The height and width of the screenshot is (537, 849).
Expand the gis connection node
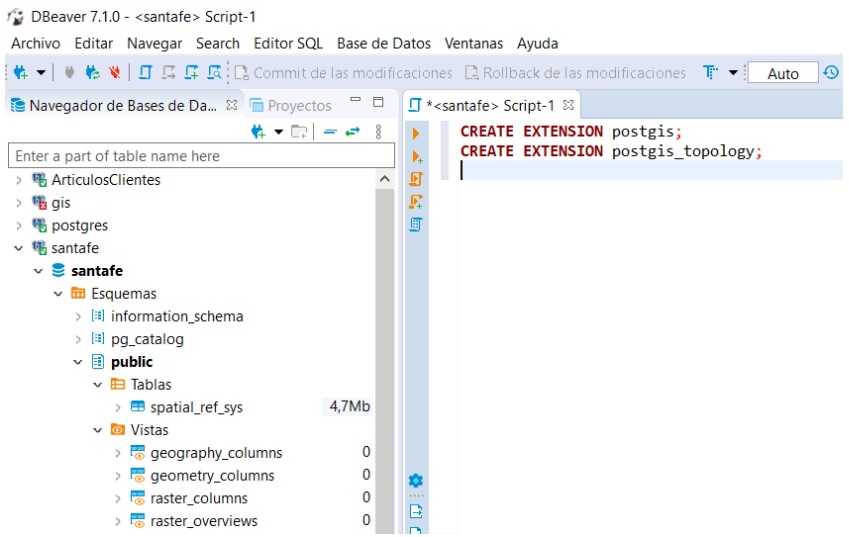point(18,202)
